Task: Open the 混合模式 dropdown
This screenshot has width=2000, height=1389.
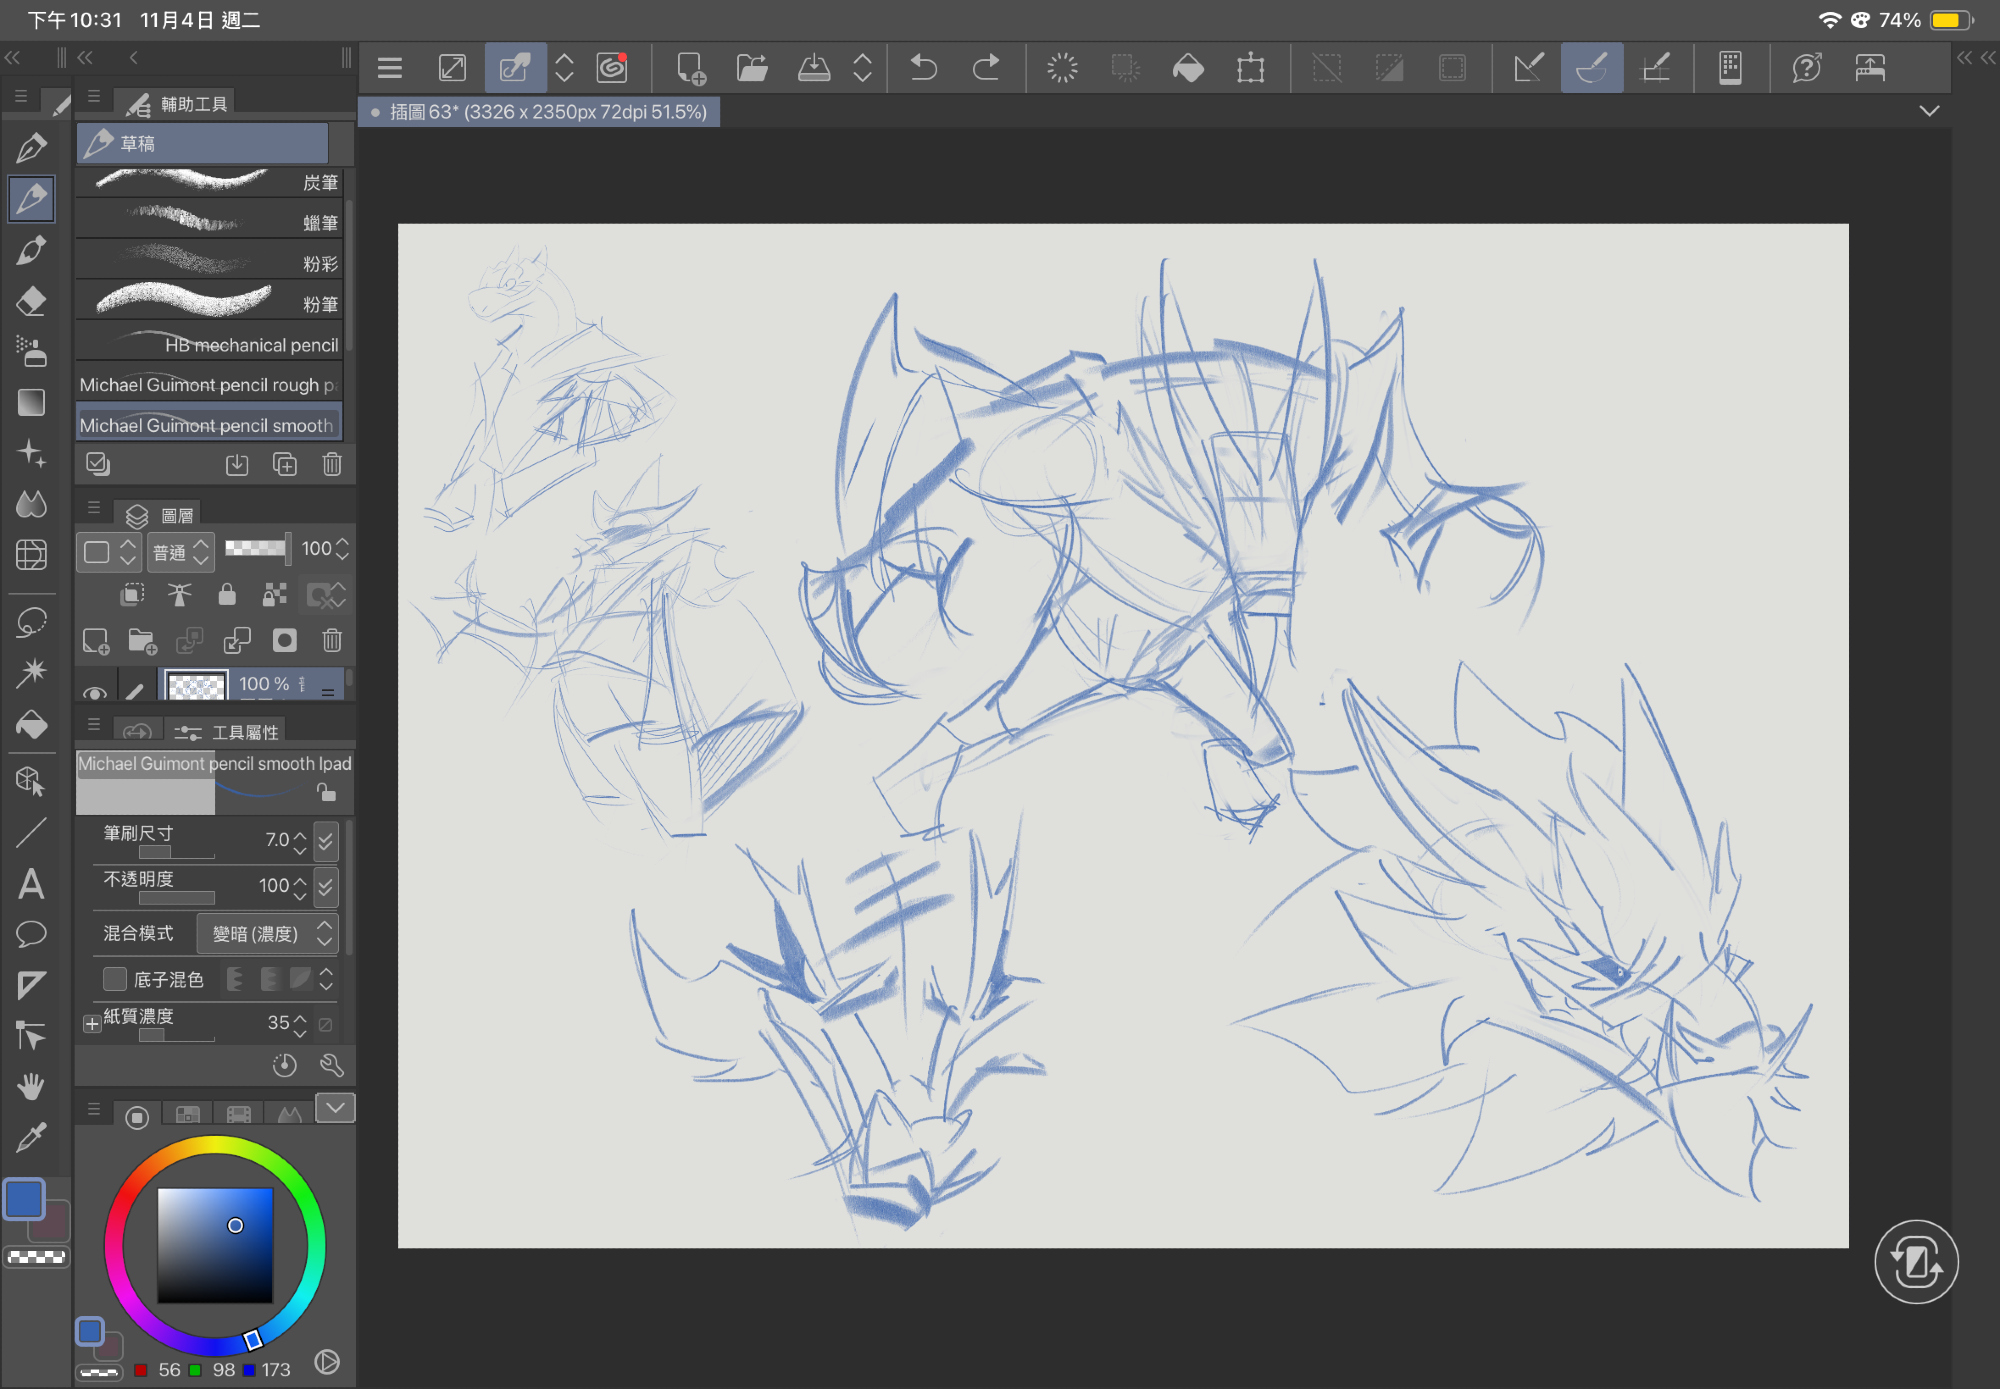Action: coord(267,933)
